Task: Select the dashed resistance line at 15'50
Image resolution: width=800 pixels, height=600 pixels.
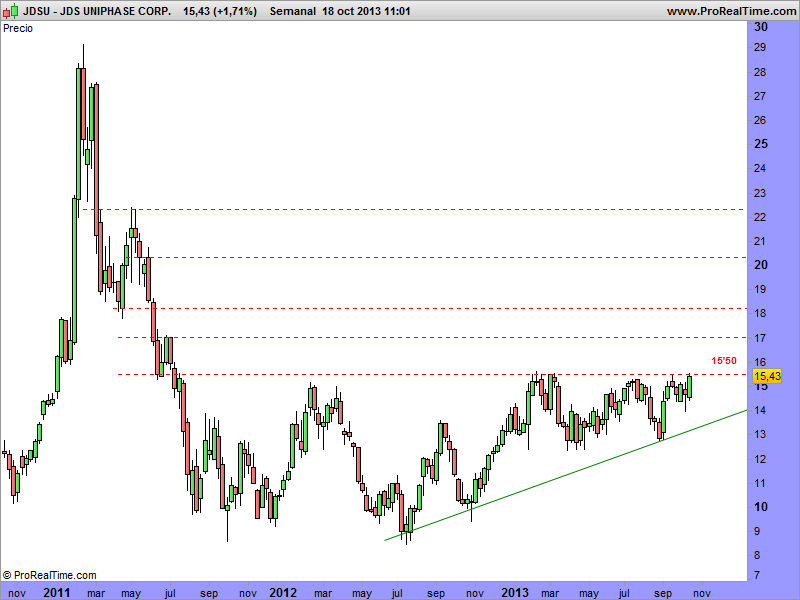Action: (432, 374)
